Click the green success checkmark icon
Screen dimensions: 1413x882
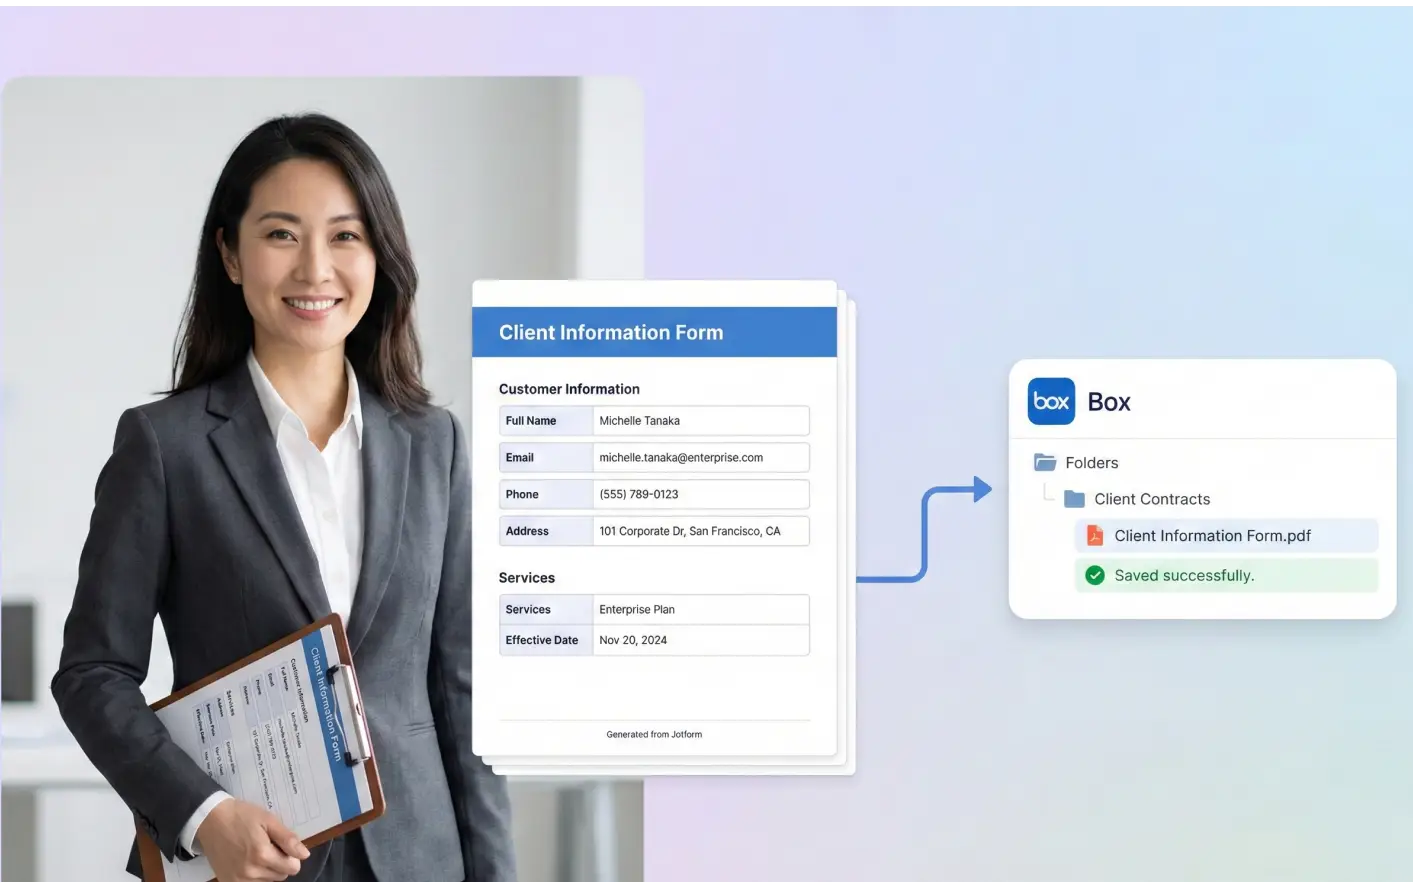pos(1095,575)
